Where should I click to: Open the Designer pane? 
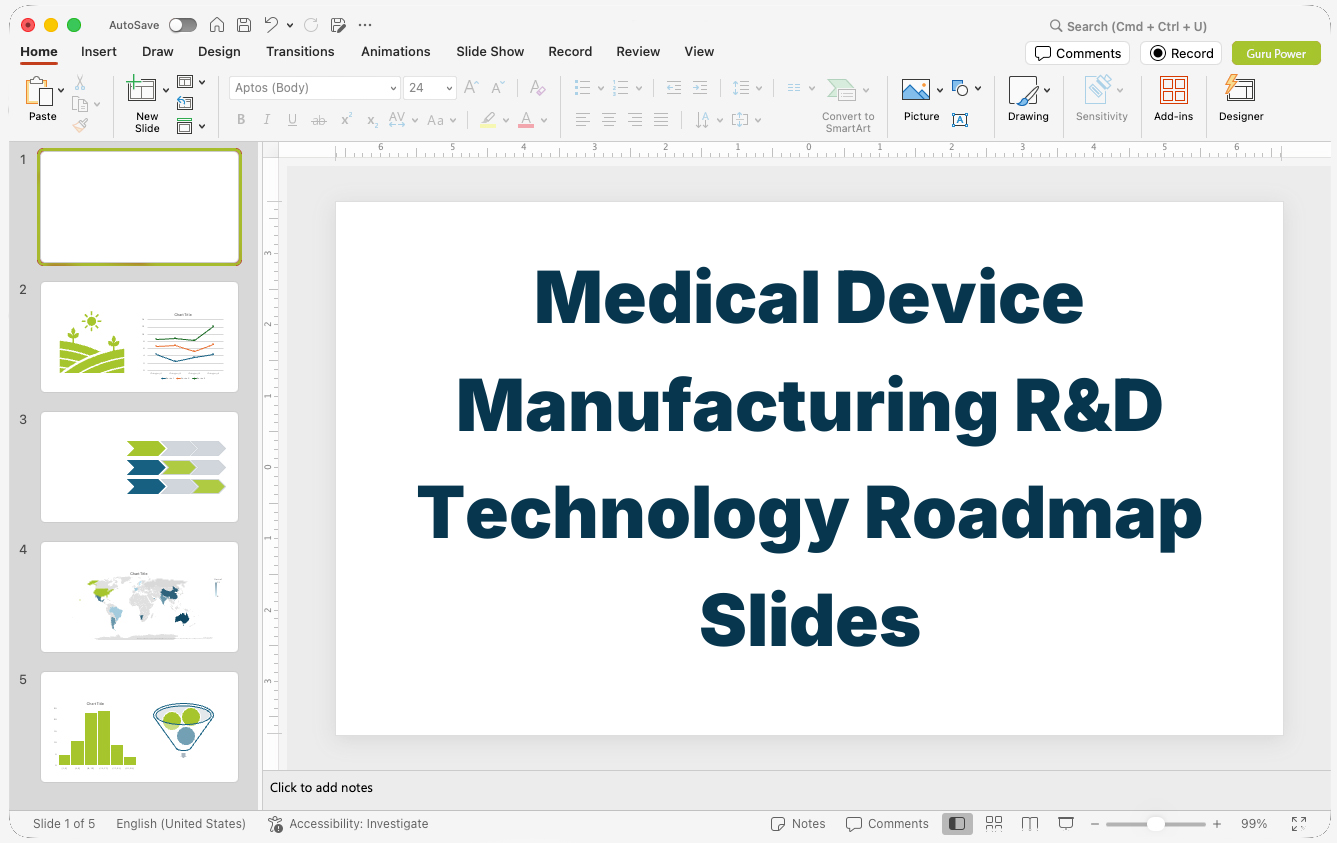[1241, 100]
